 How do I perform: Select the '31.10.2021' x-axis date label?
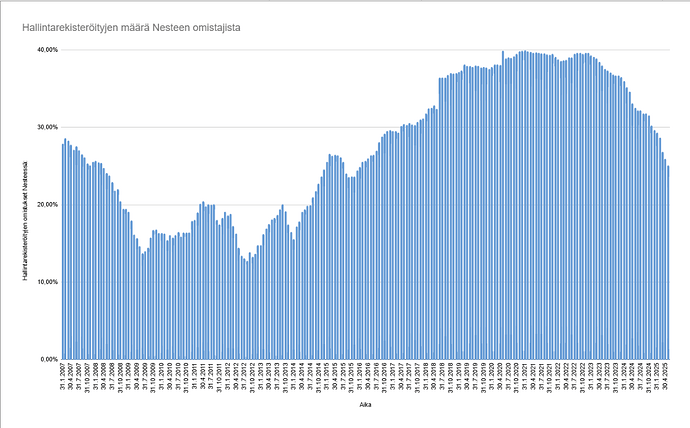click(x=550, y=378)
